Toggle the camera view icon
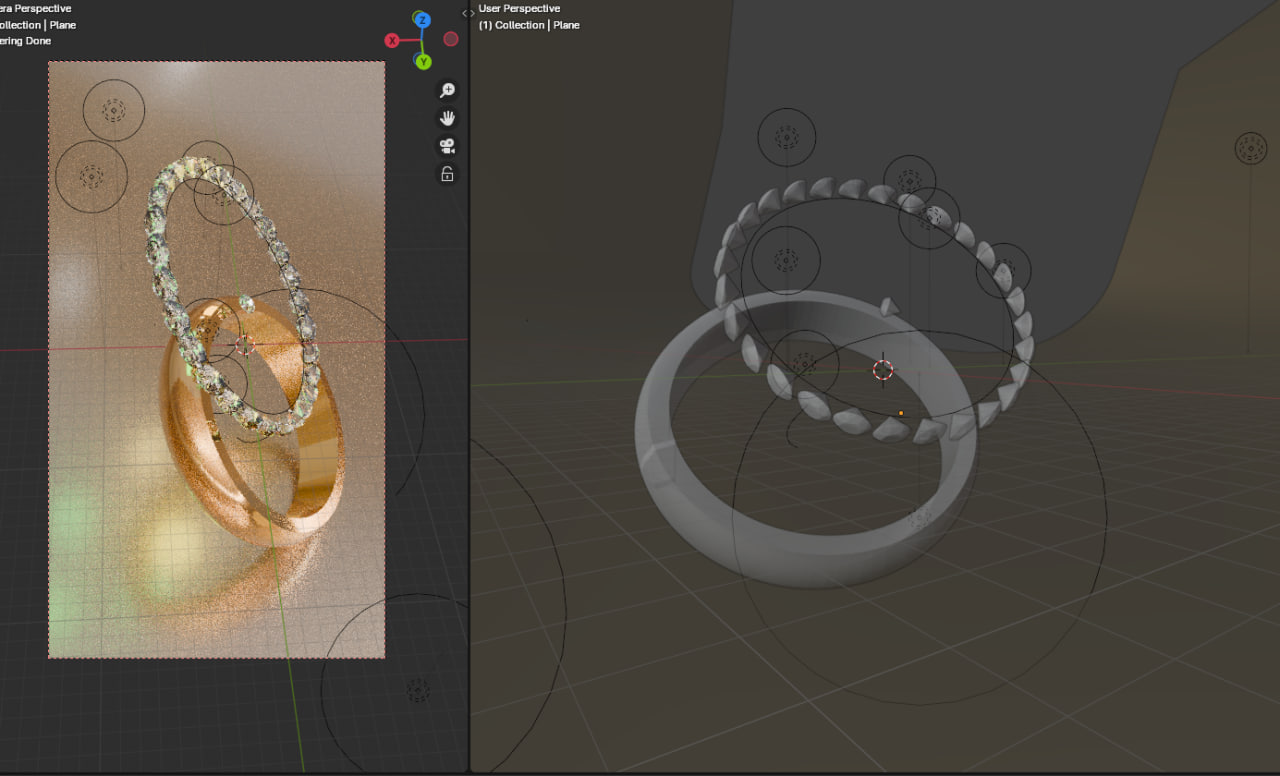The width and height of the screenshot is (1280, 776). click(x=447, y=146)
